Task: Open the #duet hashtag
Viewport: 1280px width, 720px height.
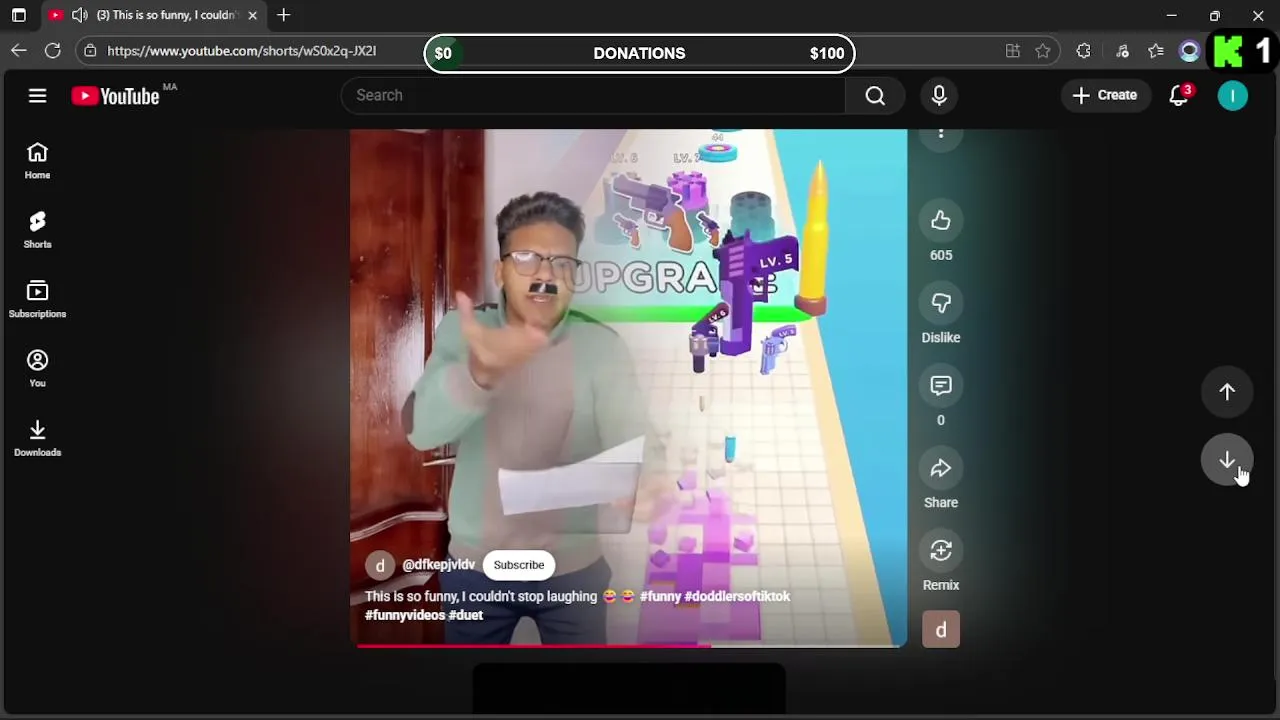Action: [x=466, y=615]
